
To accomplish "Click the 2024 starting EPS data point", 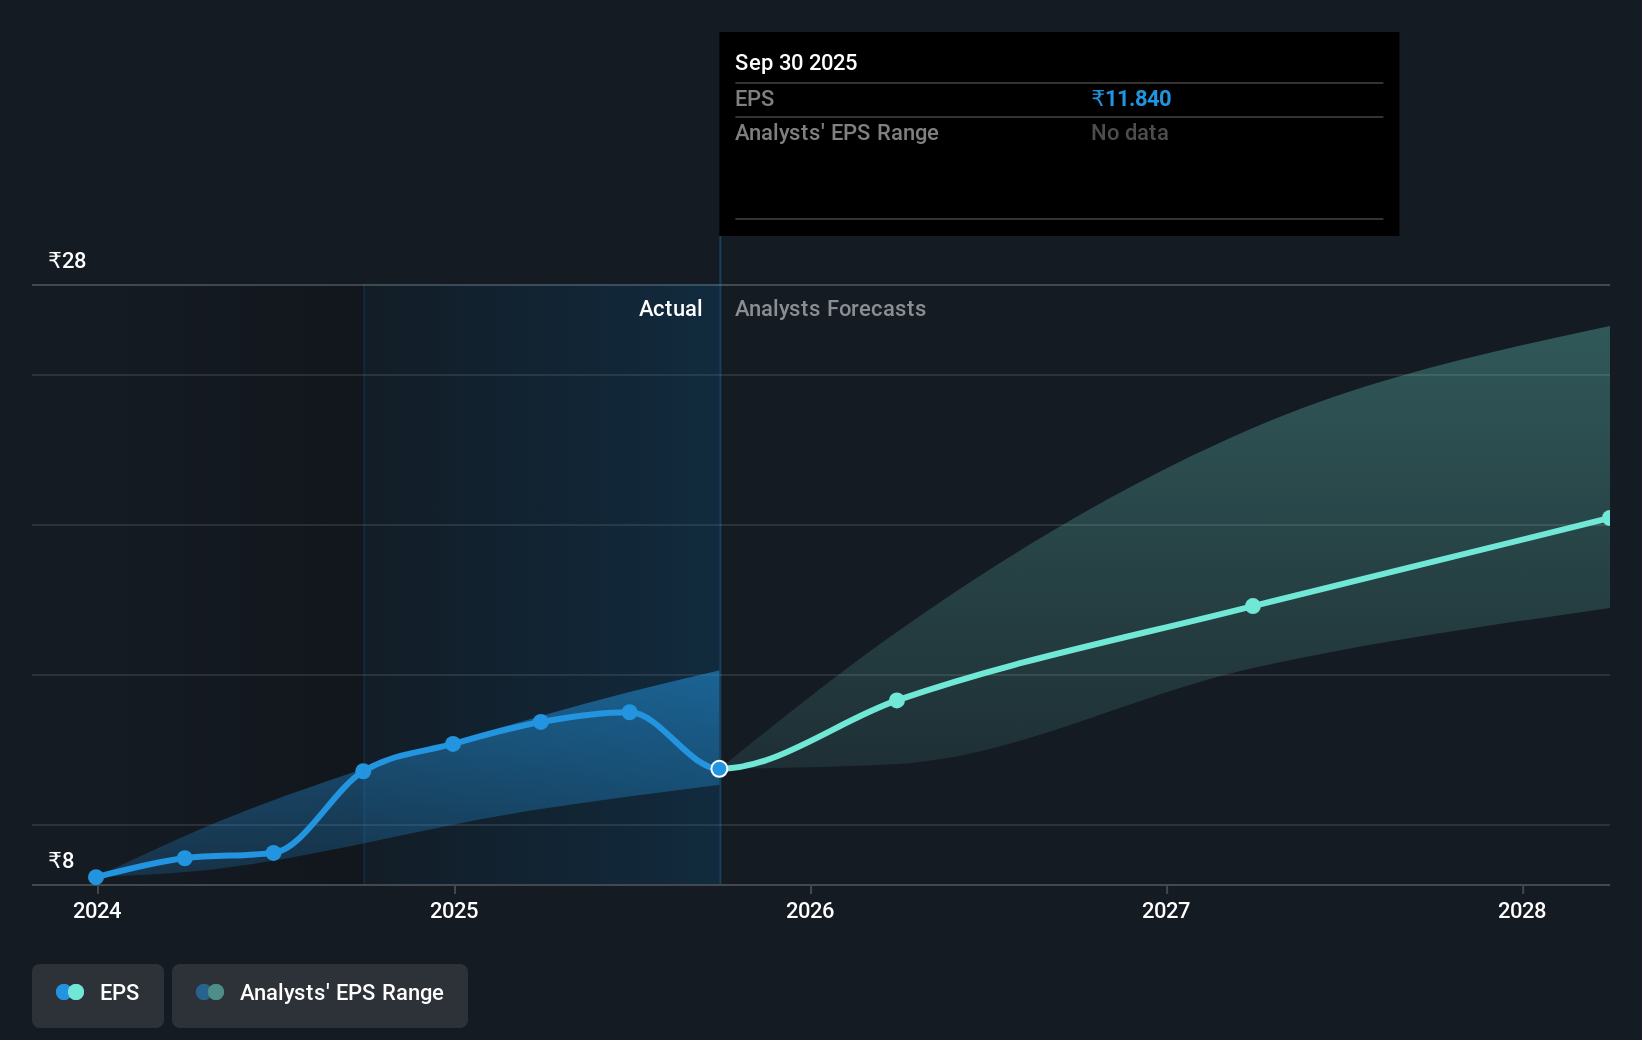I will point(96,876).
